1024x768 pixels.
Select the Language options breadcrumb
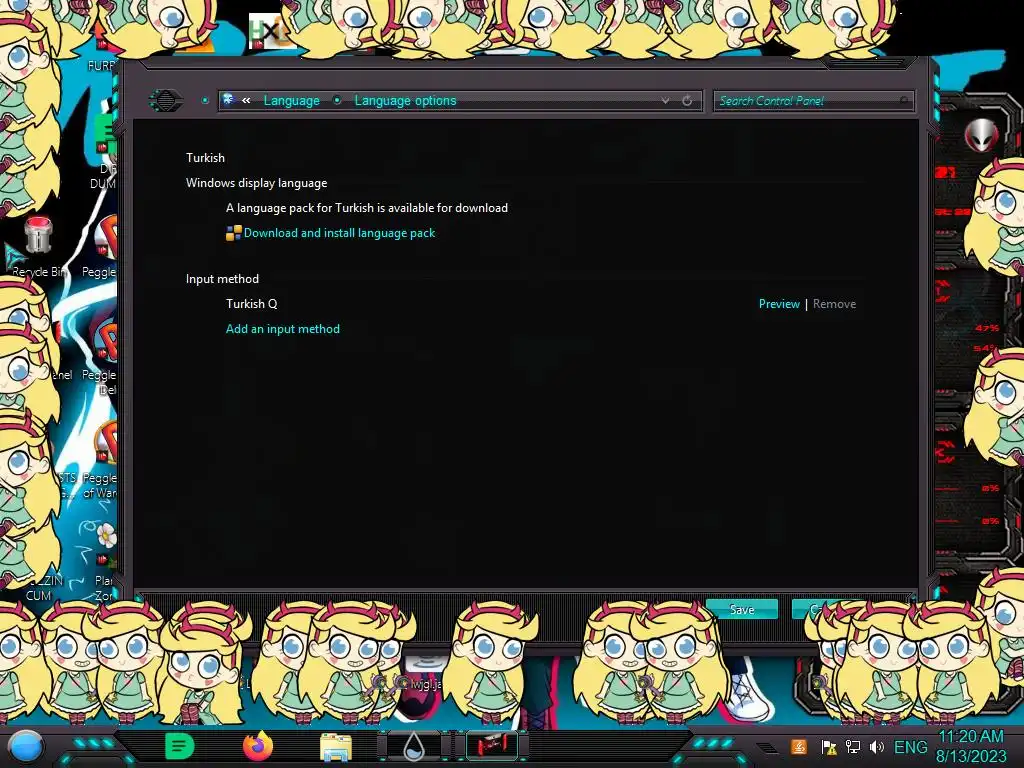click(405, 101)
